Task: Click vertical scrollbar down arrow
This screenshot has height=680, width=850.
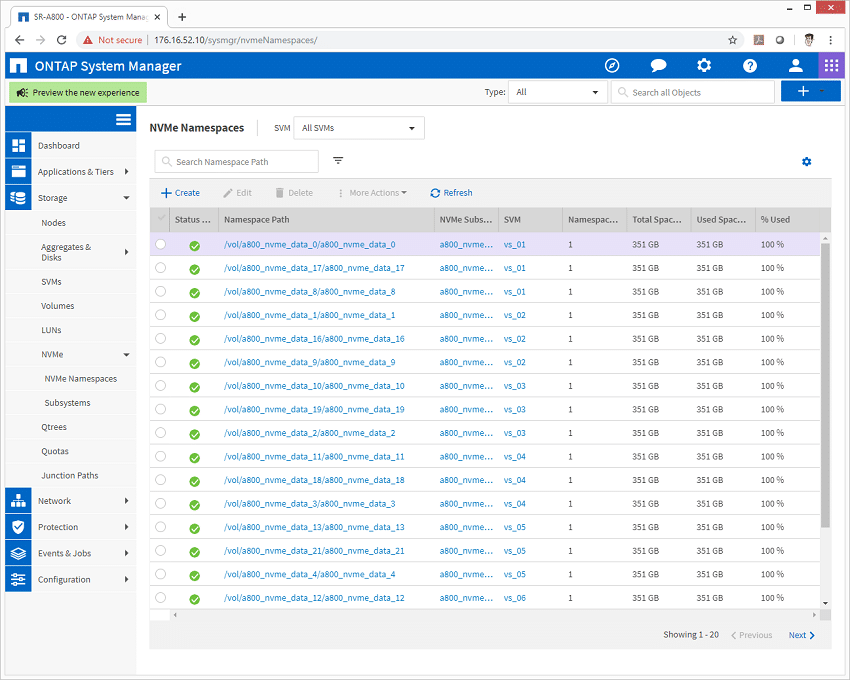Action: [x=825, y=603]
